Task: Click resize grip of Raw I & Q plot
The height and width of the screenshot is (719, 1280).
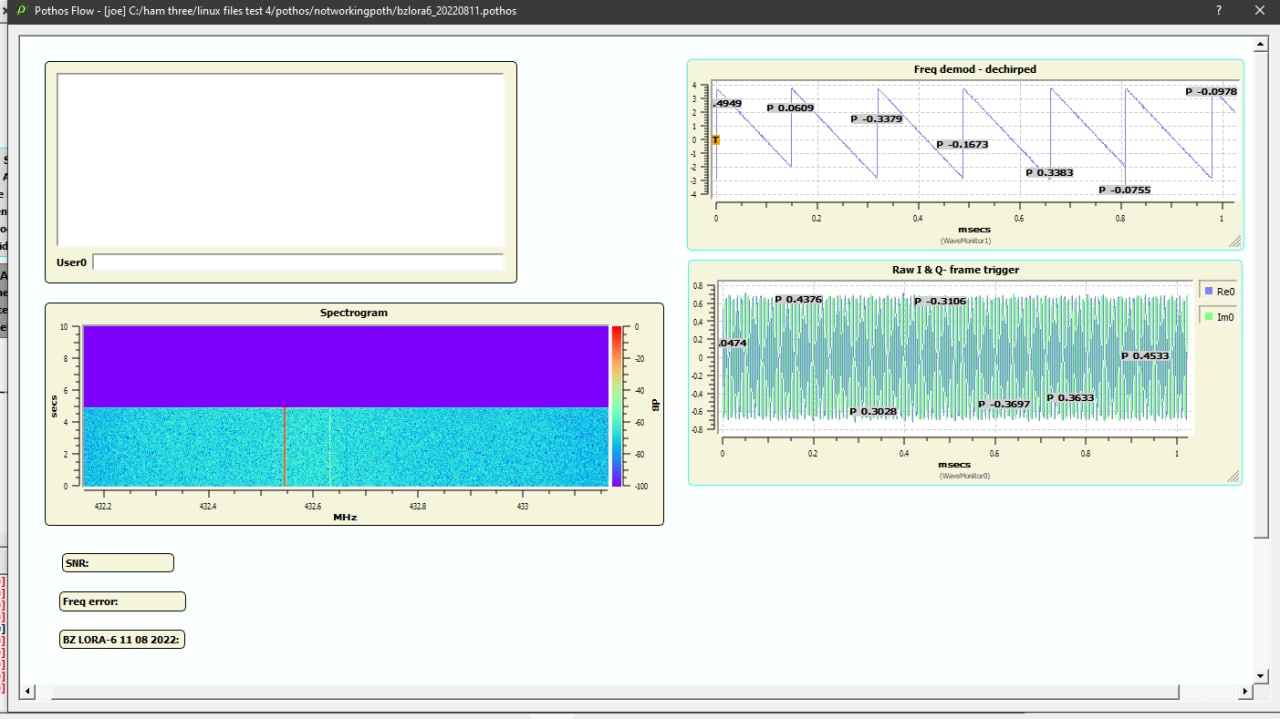Action: click(x=1233, y=477)
